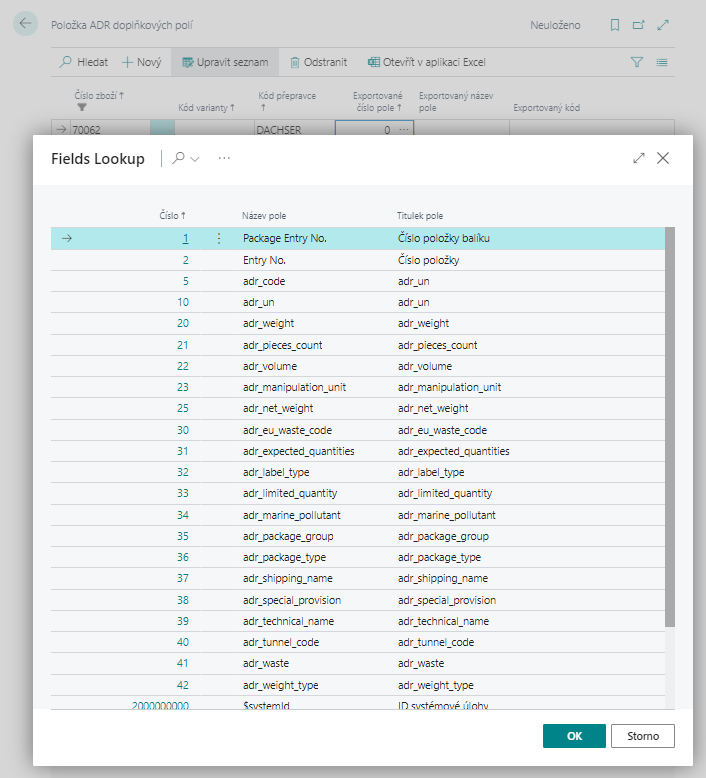Click Nový in the action bar
Viewport: 706px width, 778px height.
coord(141,62)
